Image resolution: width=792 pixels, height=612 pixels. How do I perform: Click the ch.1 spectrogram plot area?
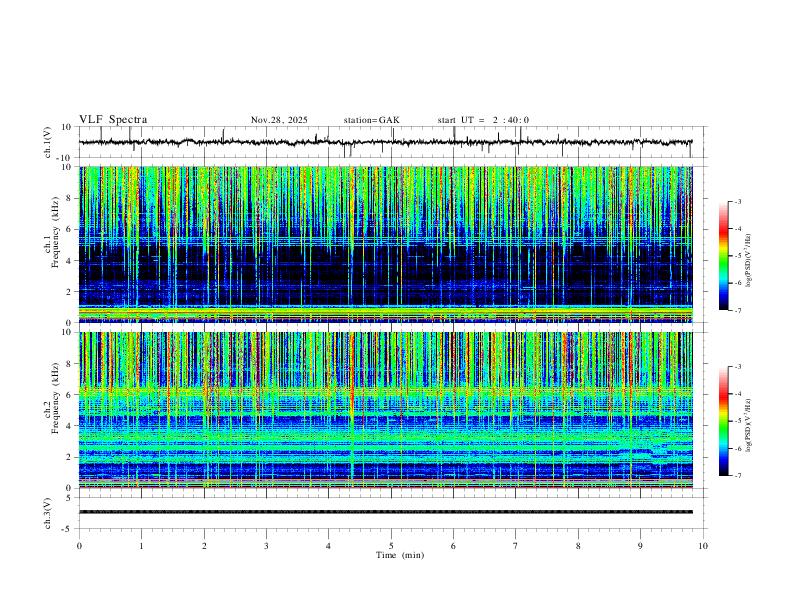coord(385,244)
